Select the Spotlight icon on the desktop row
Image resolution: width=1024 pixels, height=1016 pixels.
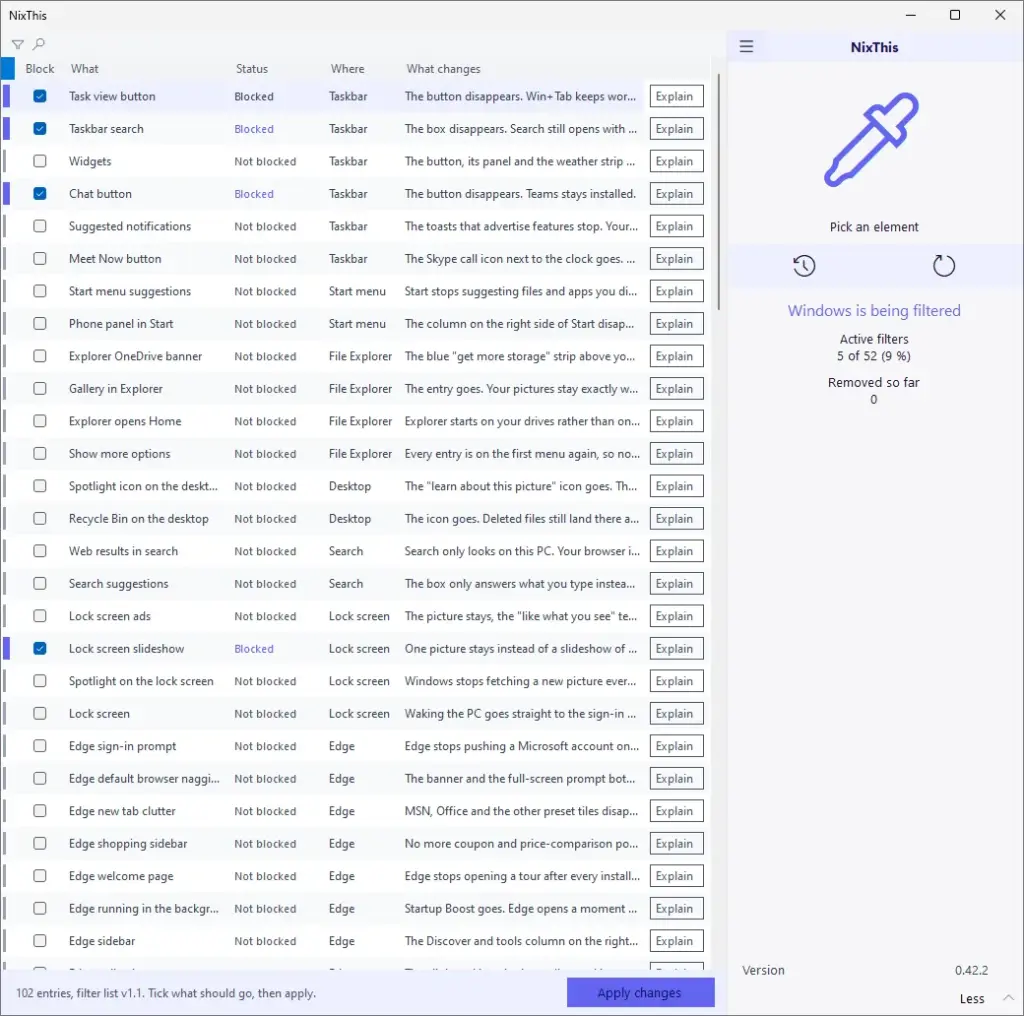pyautogui.click(x=356, y=486)
